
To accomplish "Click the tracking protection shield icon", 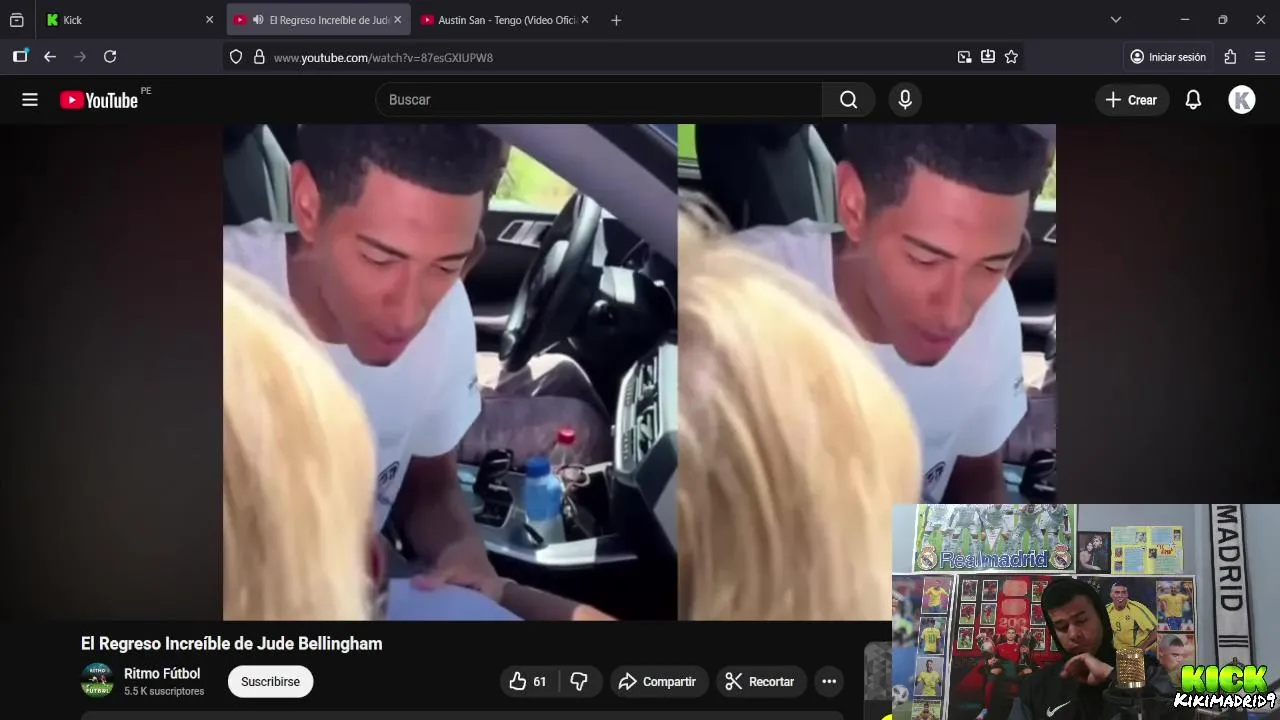I will [x=236, y=57].
